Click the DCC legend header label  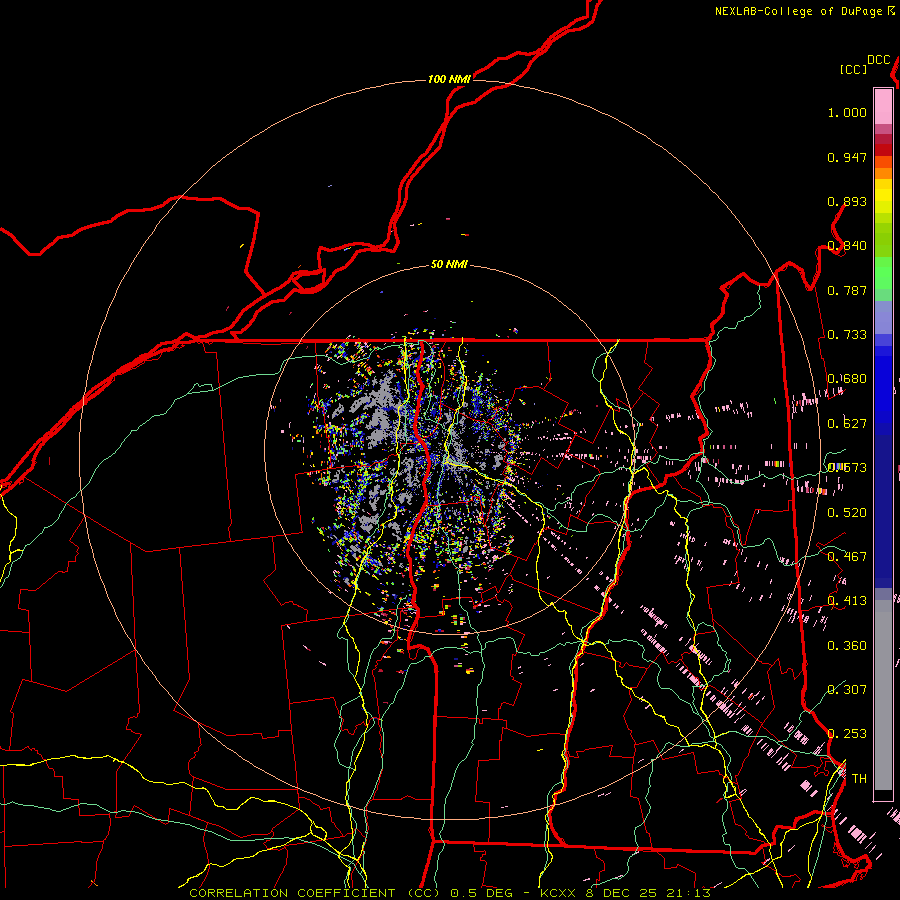click(879, 60)
